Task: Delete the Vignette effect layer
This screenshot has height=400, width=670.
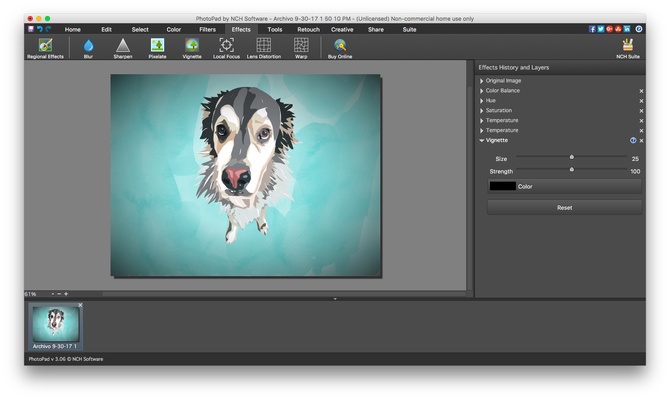Action: click(641, 141)
